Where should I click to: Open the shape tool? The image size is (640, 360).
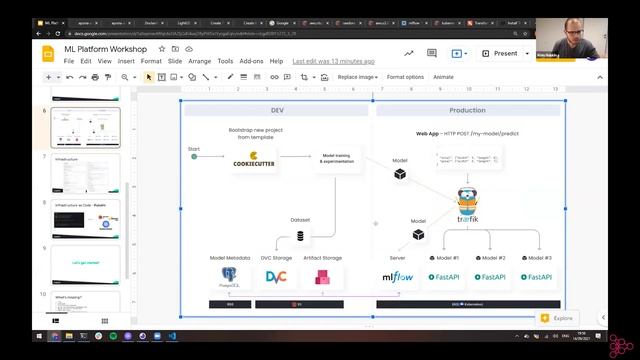click(x=192, y=77)
